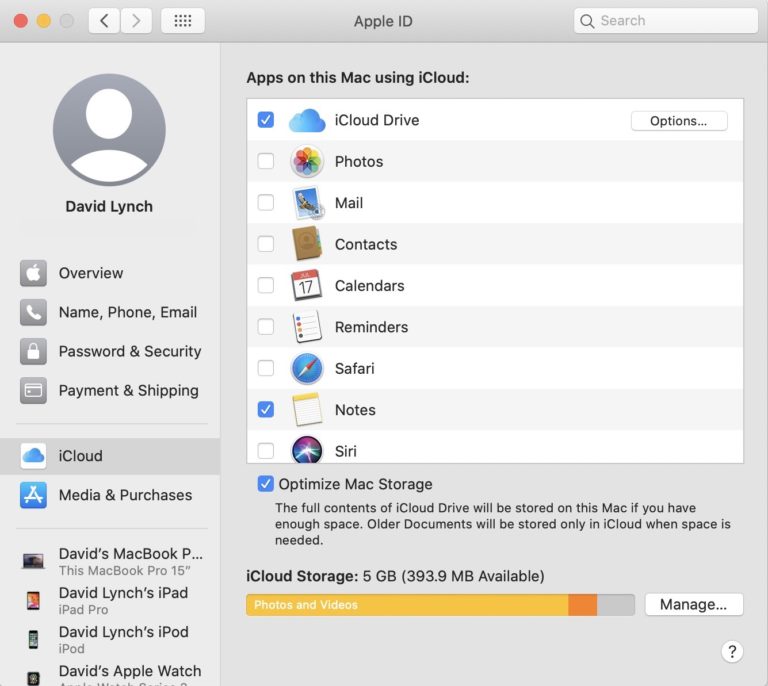Select David's MacBook Pro device

click(113, 561)
